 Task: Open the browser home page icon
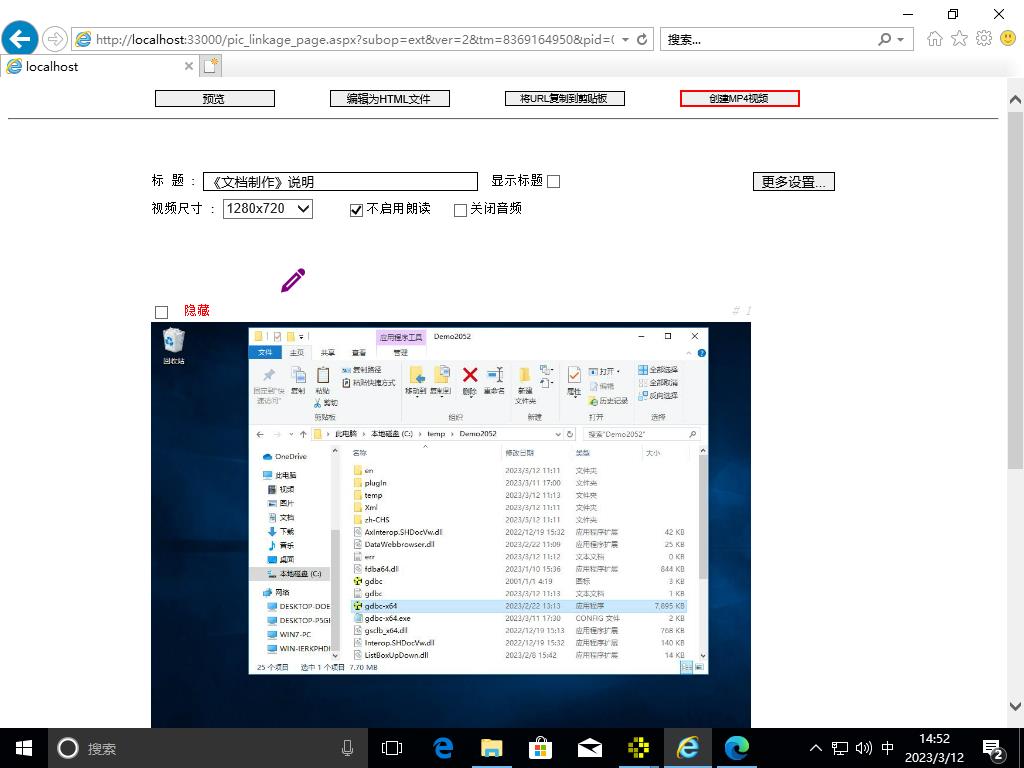tap(935, 39)
